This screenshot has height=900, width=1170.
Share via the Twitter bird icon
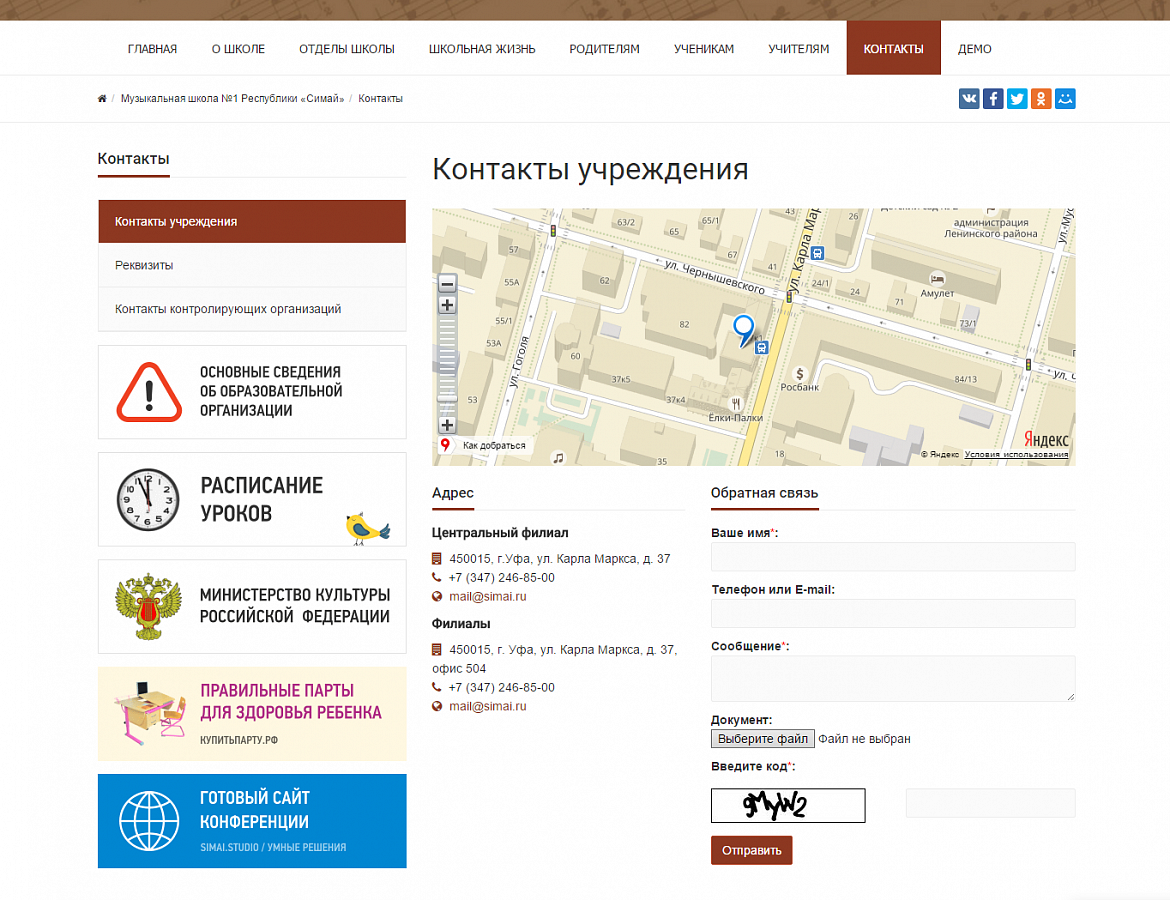[1017, 99]
